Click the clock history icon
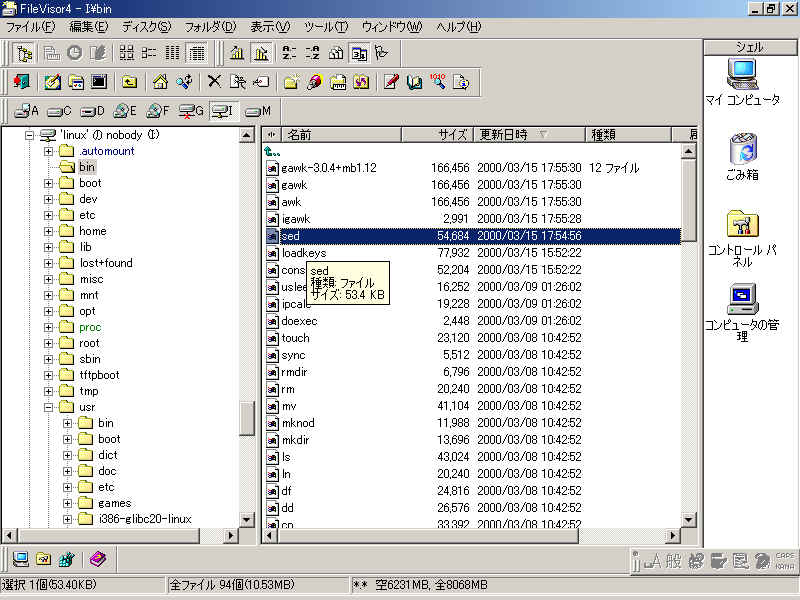 74,53
